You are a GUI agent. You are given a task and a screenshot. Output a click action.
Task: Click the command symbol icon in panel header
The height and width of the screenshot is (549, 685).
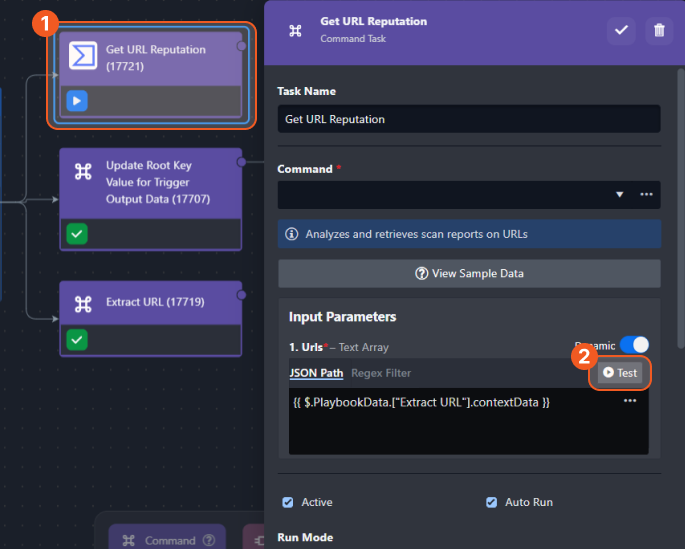click(x=295, y=31)
